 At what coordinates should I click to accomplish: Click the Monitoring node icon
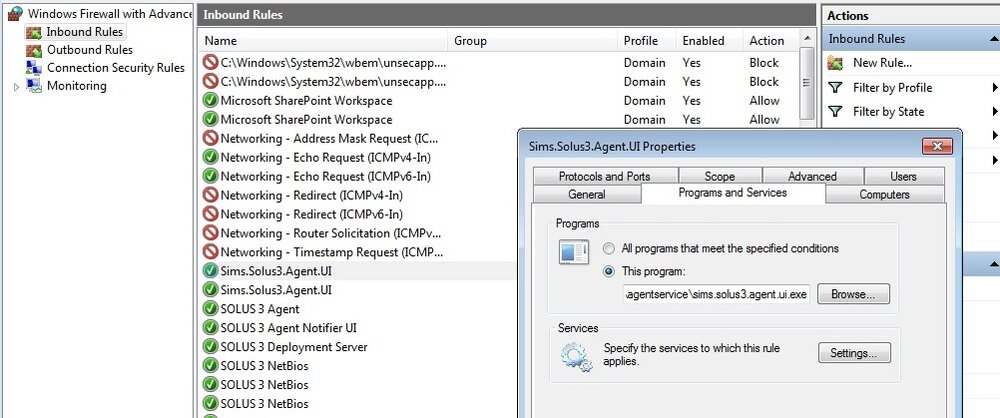click(x=34, y=86)
